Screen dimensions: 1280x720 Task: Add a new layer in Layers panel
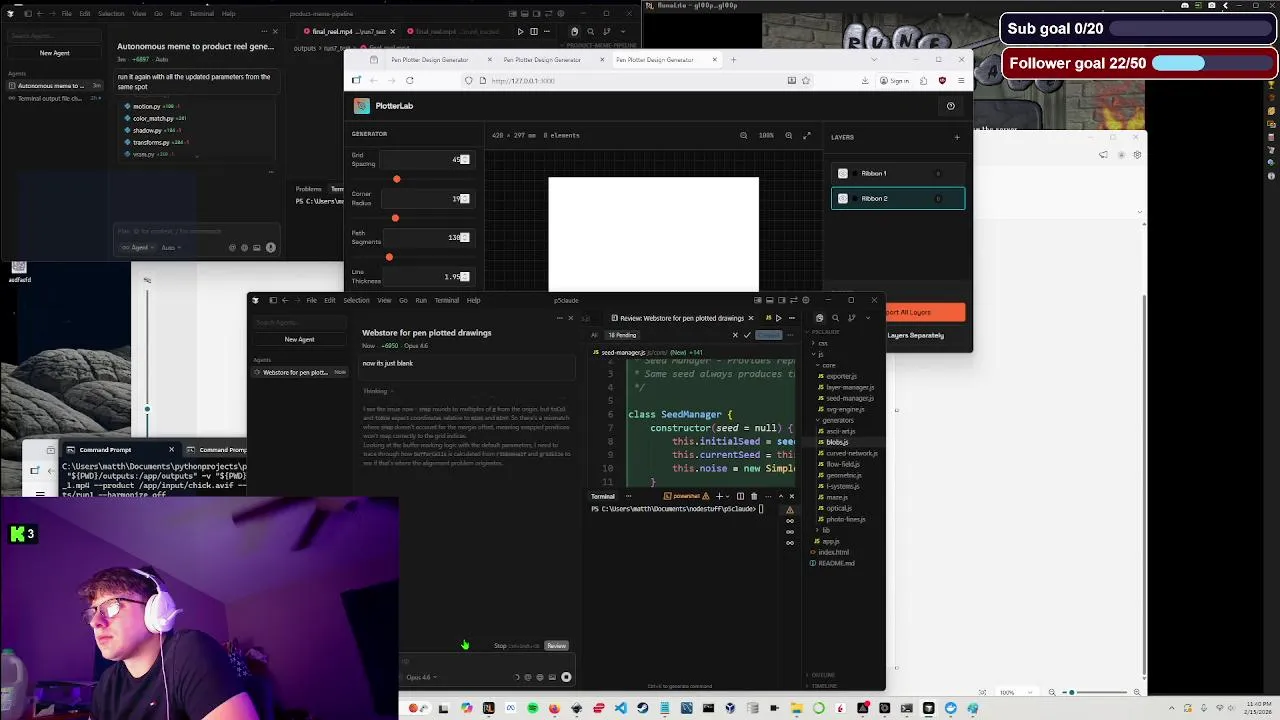pos(957,137)
